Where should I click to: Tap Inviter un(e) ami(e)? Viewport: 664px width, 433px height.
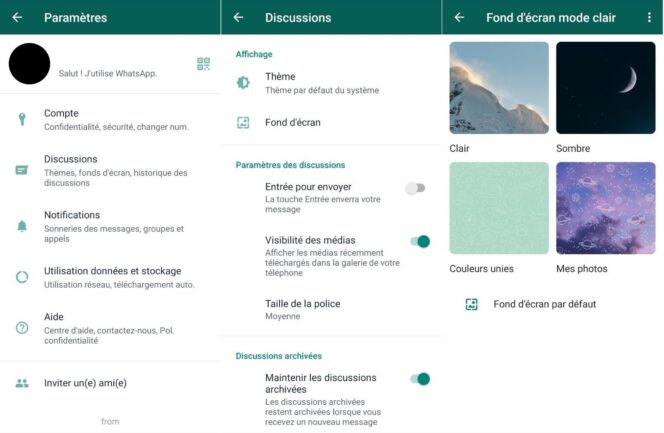click(110, 383)
